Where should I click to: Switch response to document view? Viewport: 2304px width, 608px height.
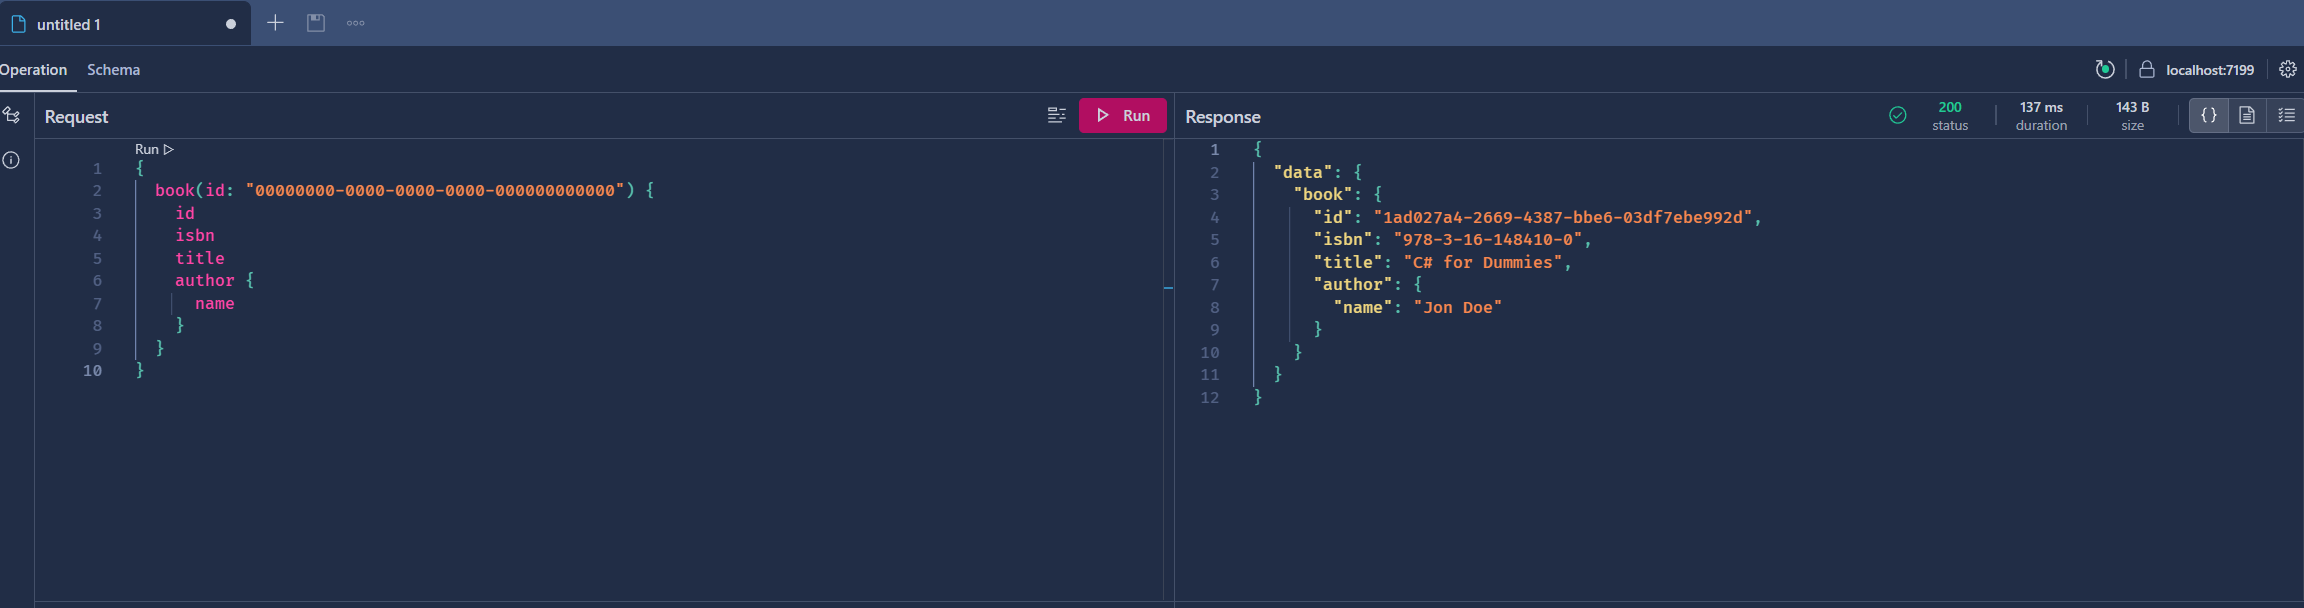click(2247, 115)
